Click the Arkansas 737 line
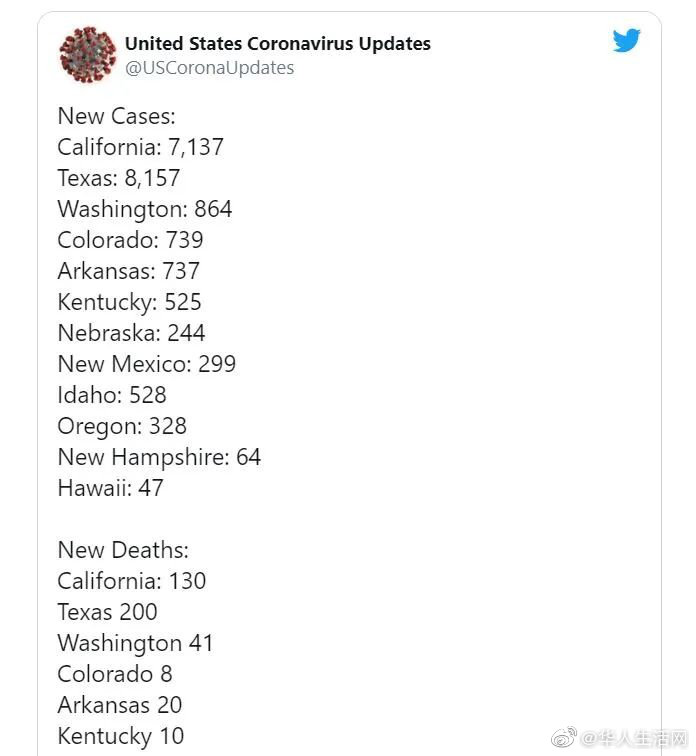 128,271
